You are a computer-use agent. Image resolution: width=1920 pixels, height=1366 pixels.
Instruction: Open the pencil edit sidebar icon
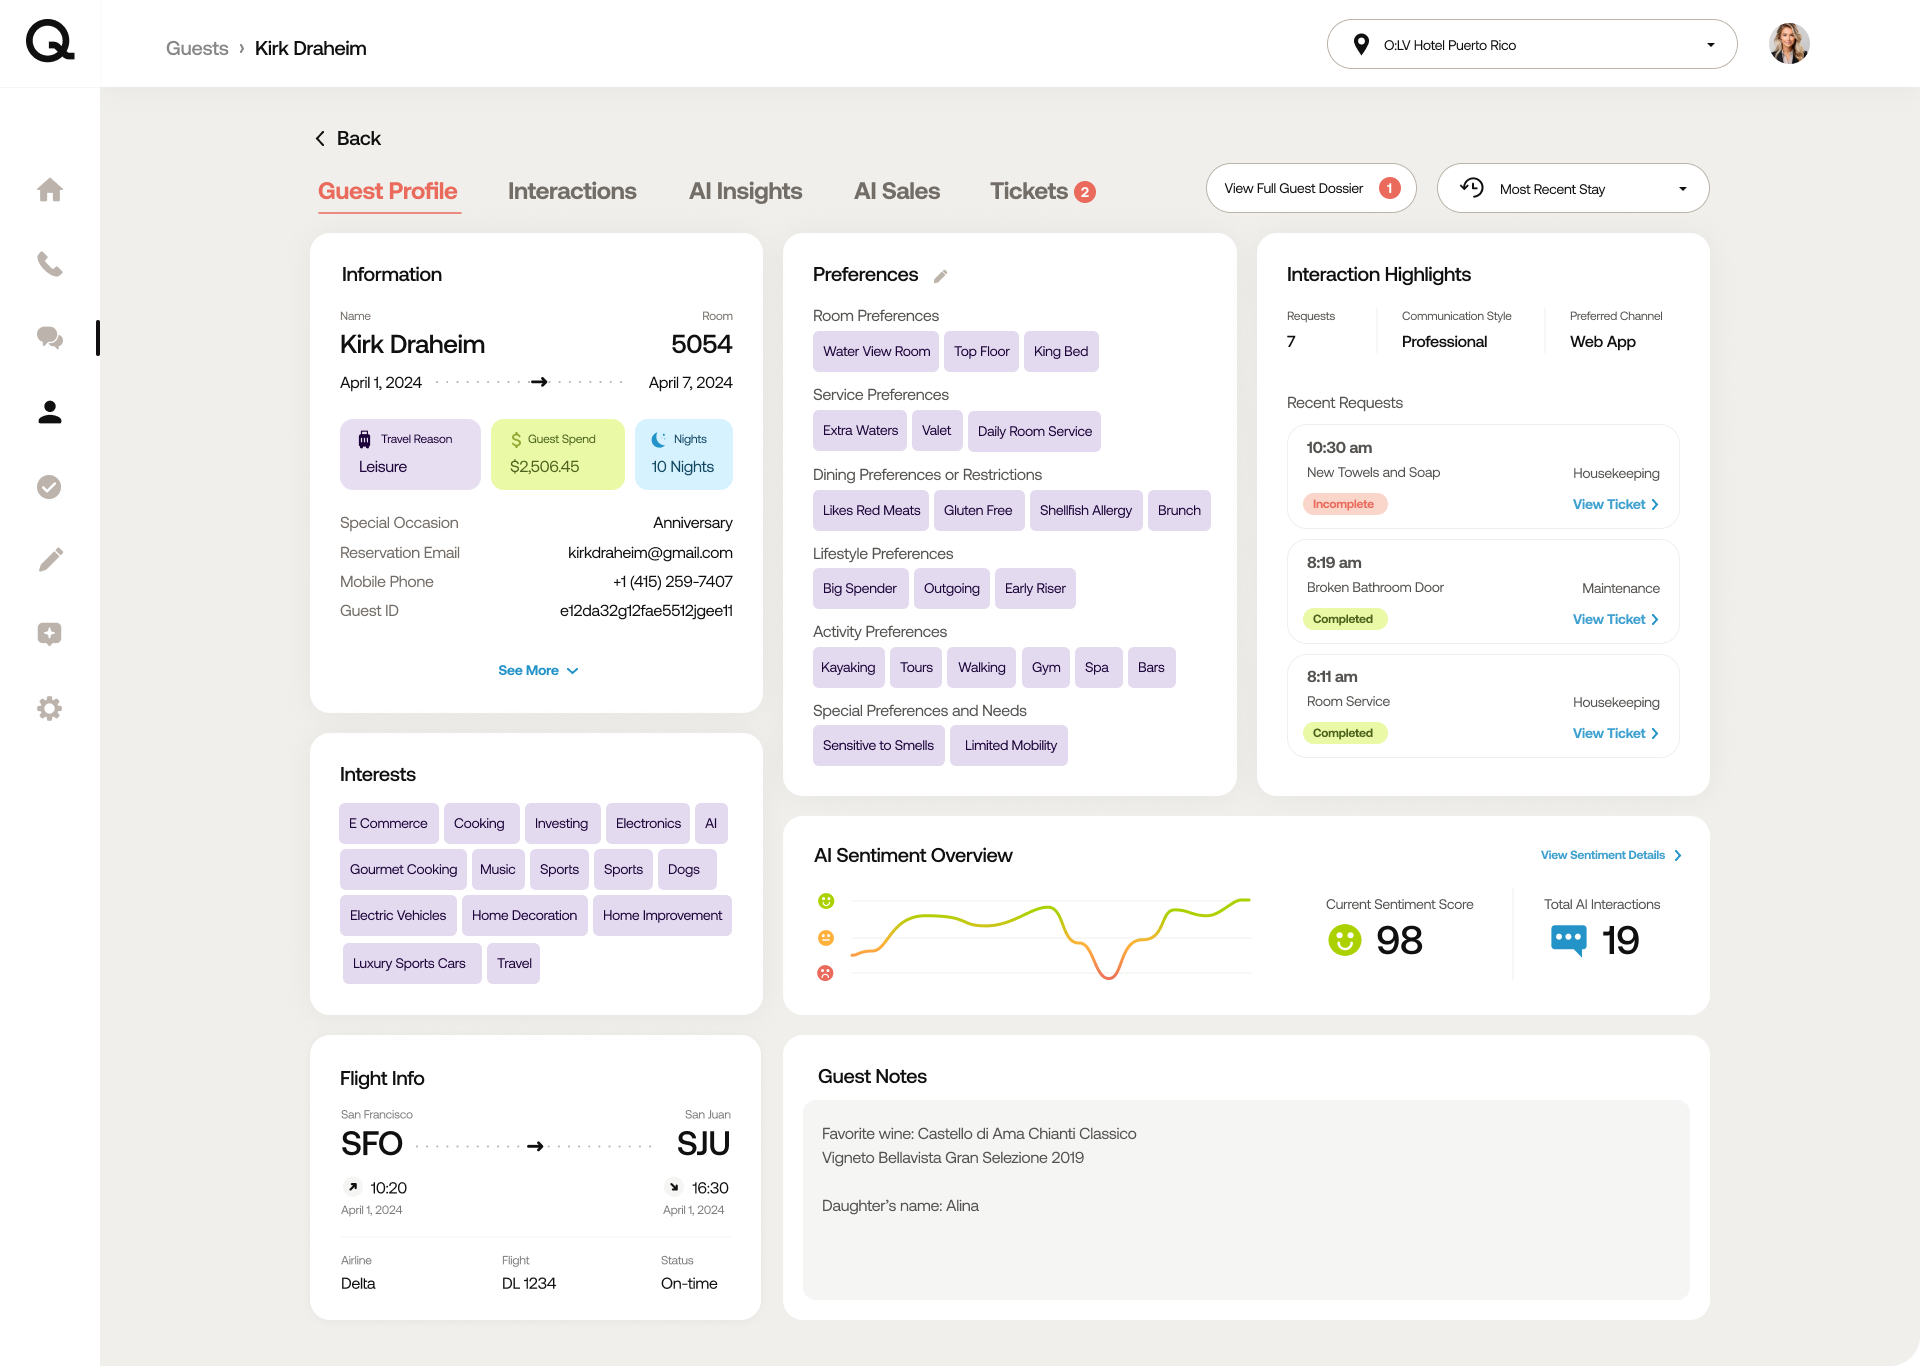(50, 560)
